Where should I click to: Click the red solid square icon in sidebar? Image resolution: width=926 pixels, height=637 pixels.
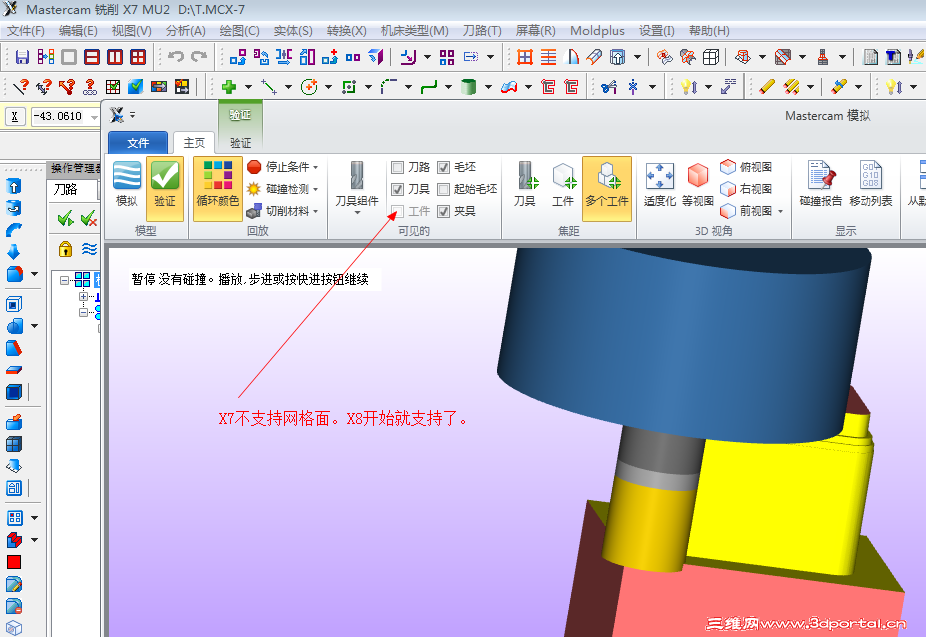(14, 562)
